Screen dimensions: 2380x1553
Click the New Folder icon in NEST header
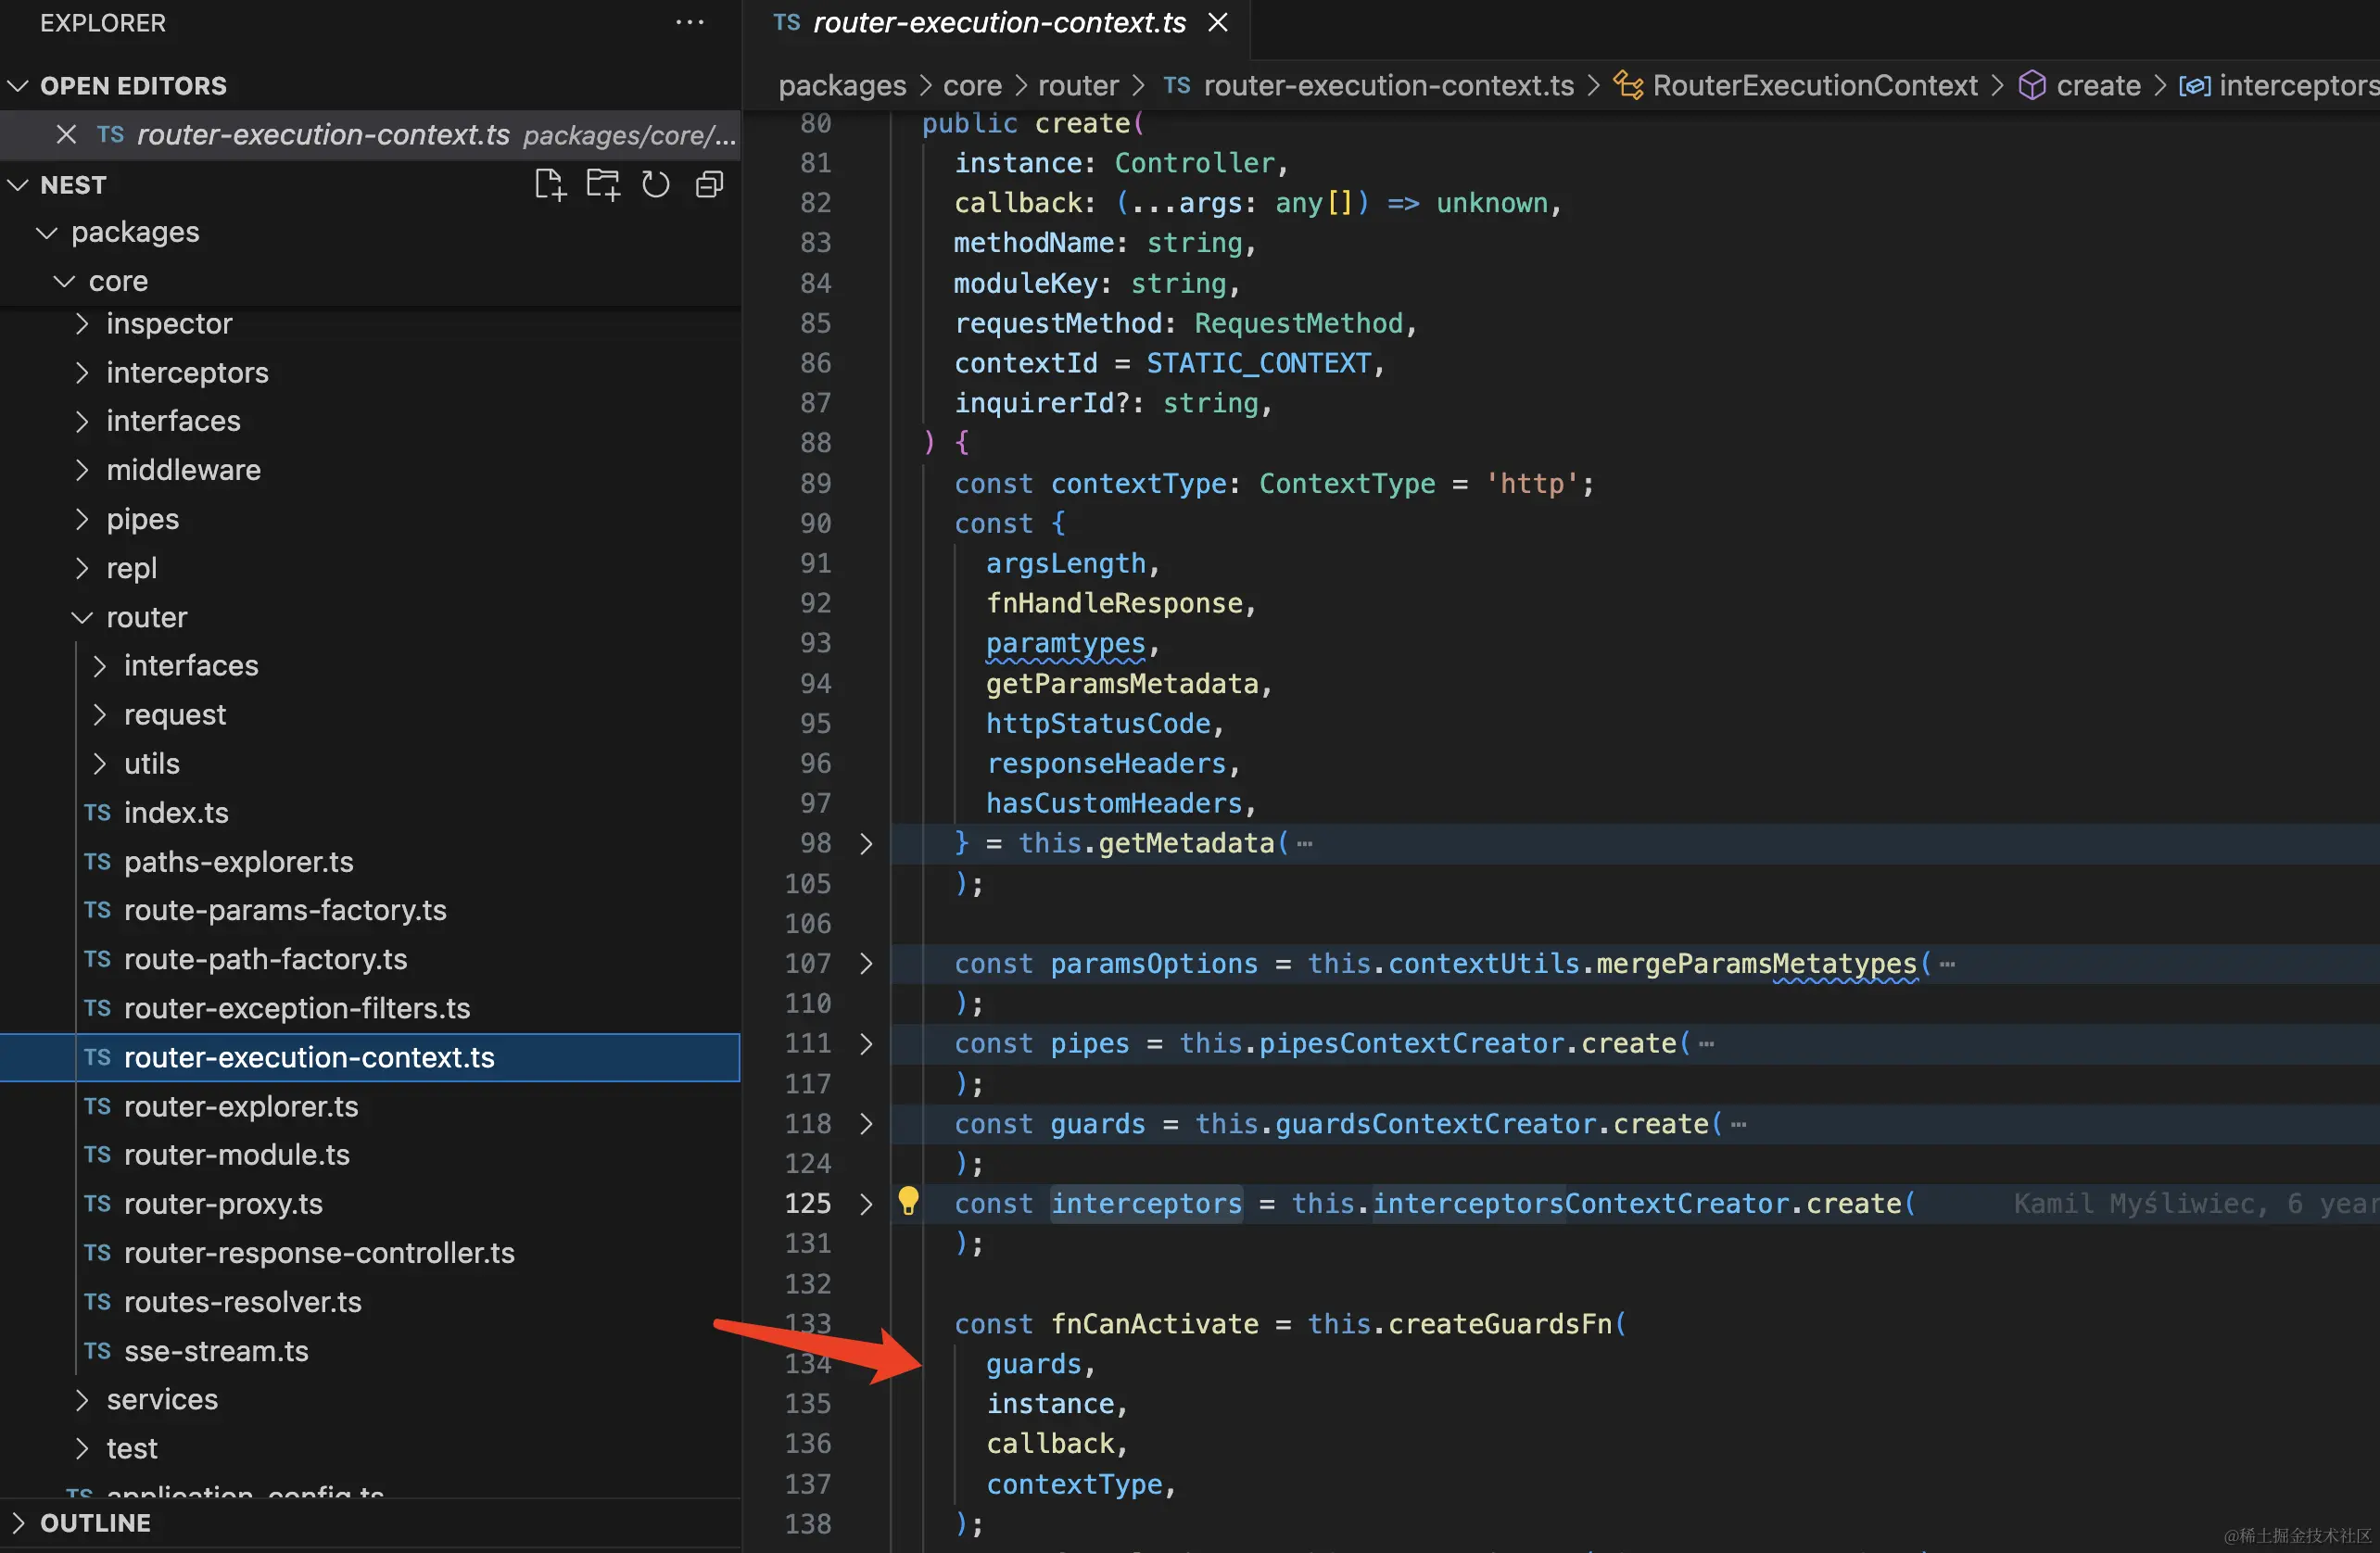pyautogui.click(x=602, y=185)
